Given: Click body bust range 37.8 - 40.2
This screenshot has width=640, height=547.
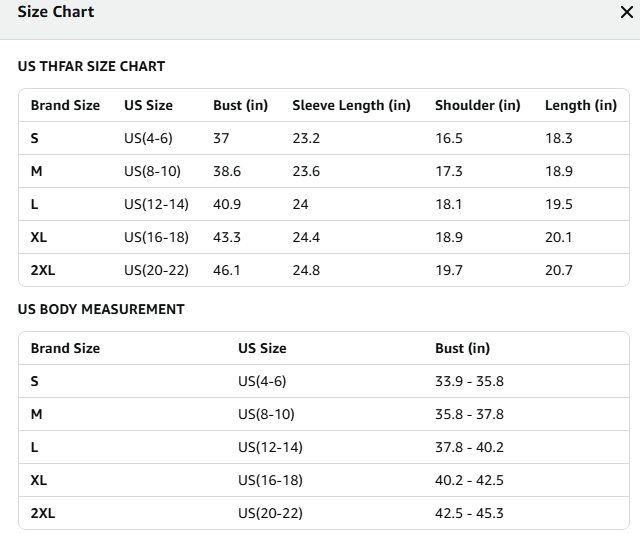Looking at the screenshot, I should pyautogui.click(x=469, y=448).
